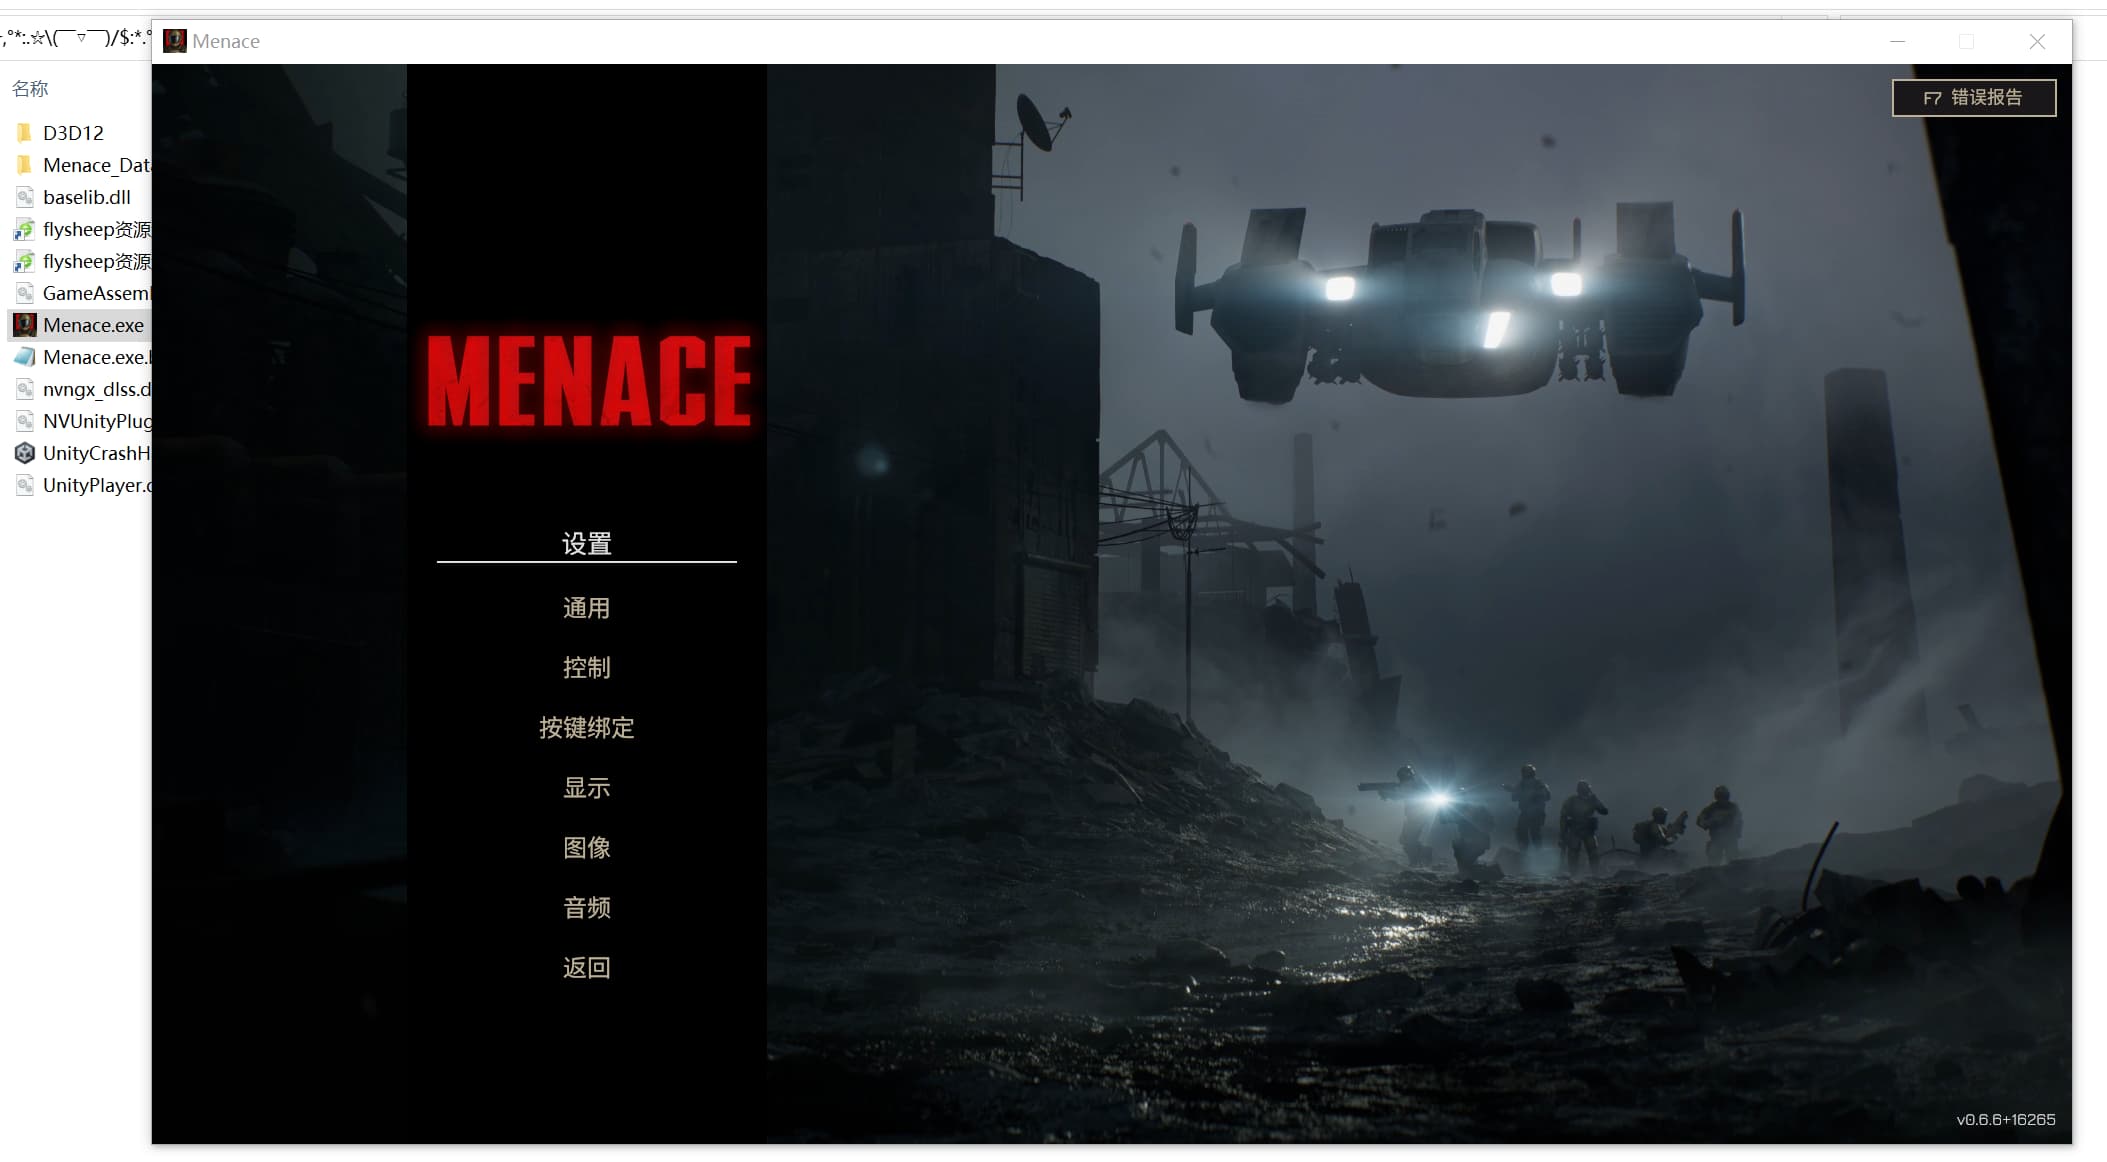
Task: Click the Menace window title icon
Action: 175,41
